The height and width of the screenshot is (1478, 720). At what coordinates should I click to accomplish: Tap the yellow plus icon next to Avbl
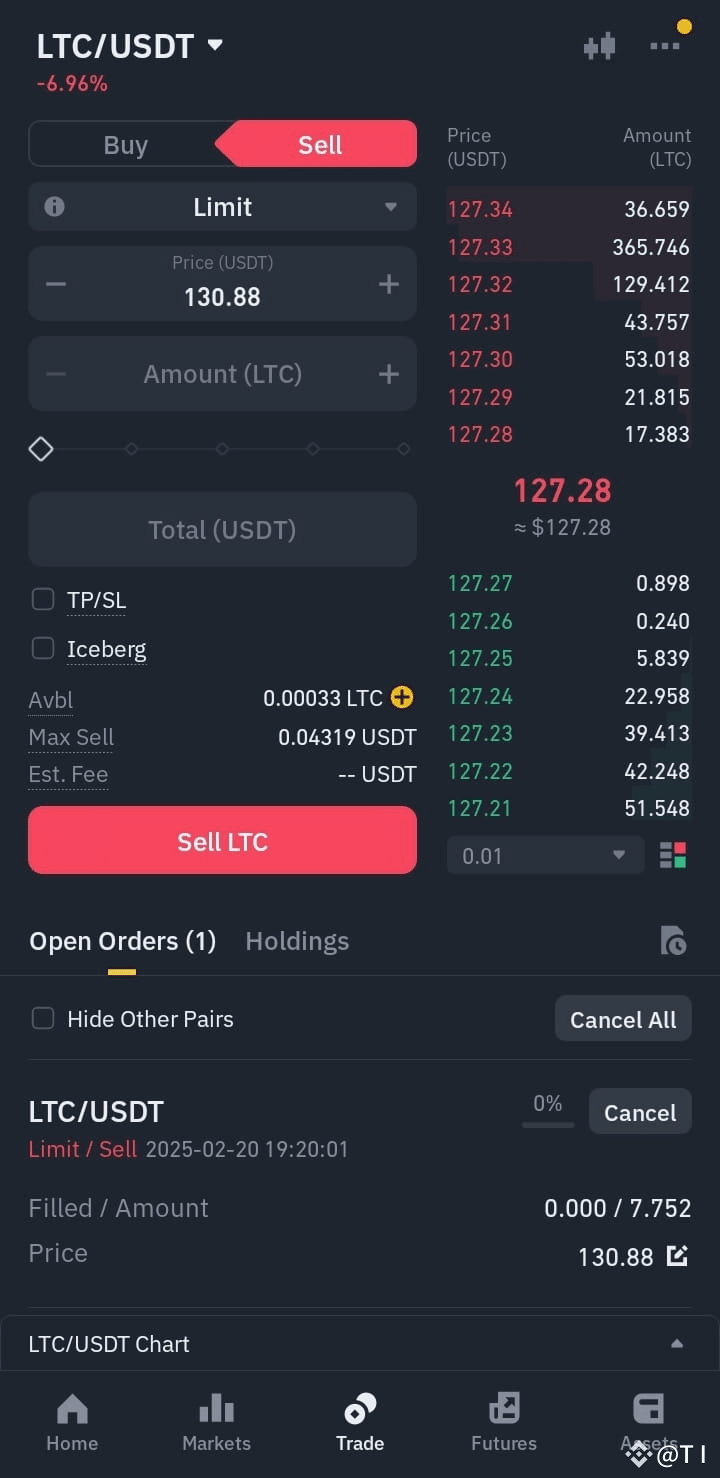(x=402, y=697)
